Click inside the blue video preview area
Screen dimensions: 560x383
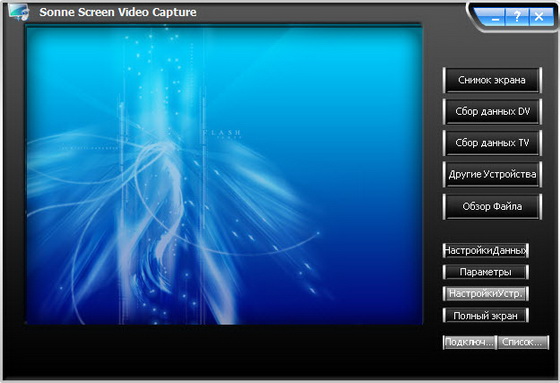[224, 175]
